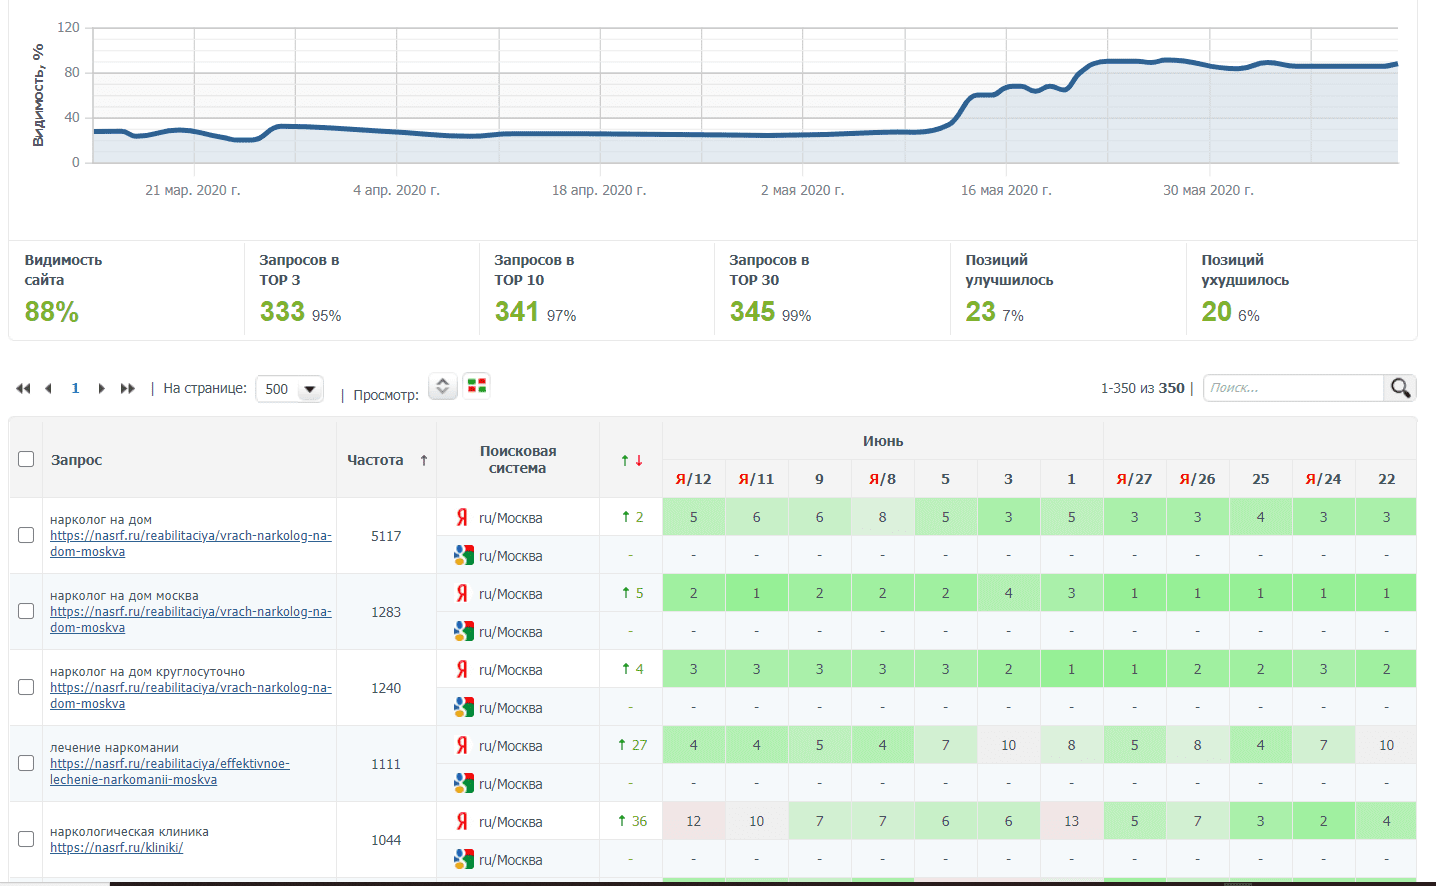Select the 'нарколог на дом' query checkbox
The height and width of the screenshot is (886, 1436).
[26, 535]
